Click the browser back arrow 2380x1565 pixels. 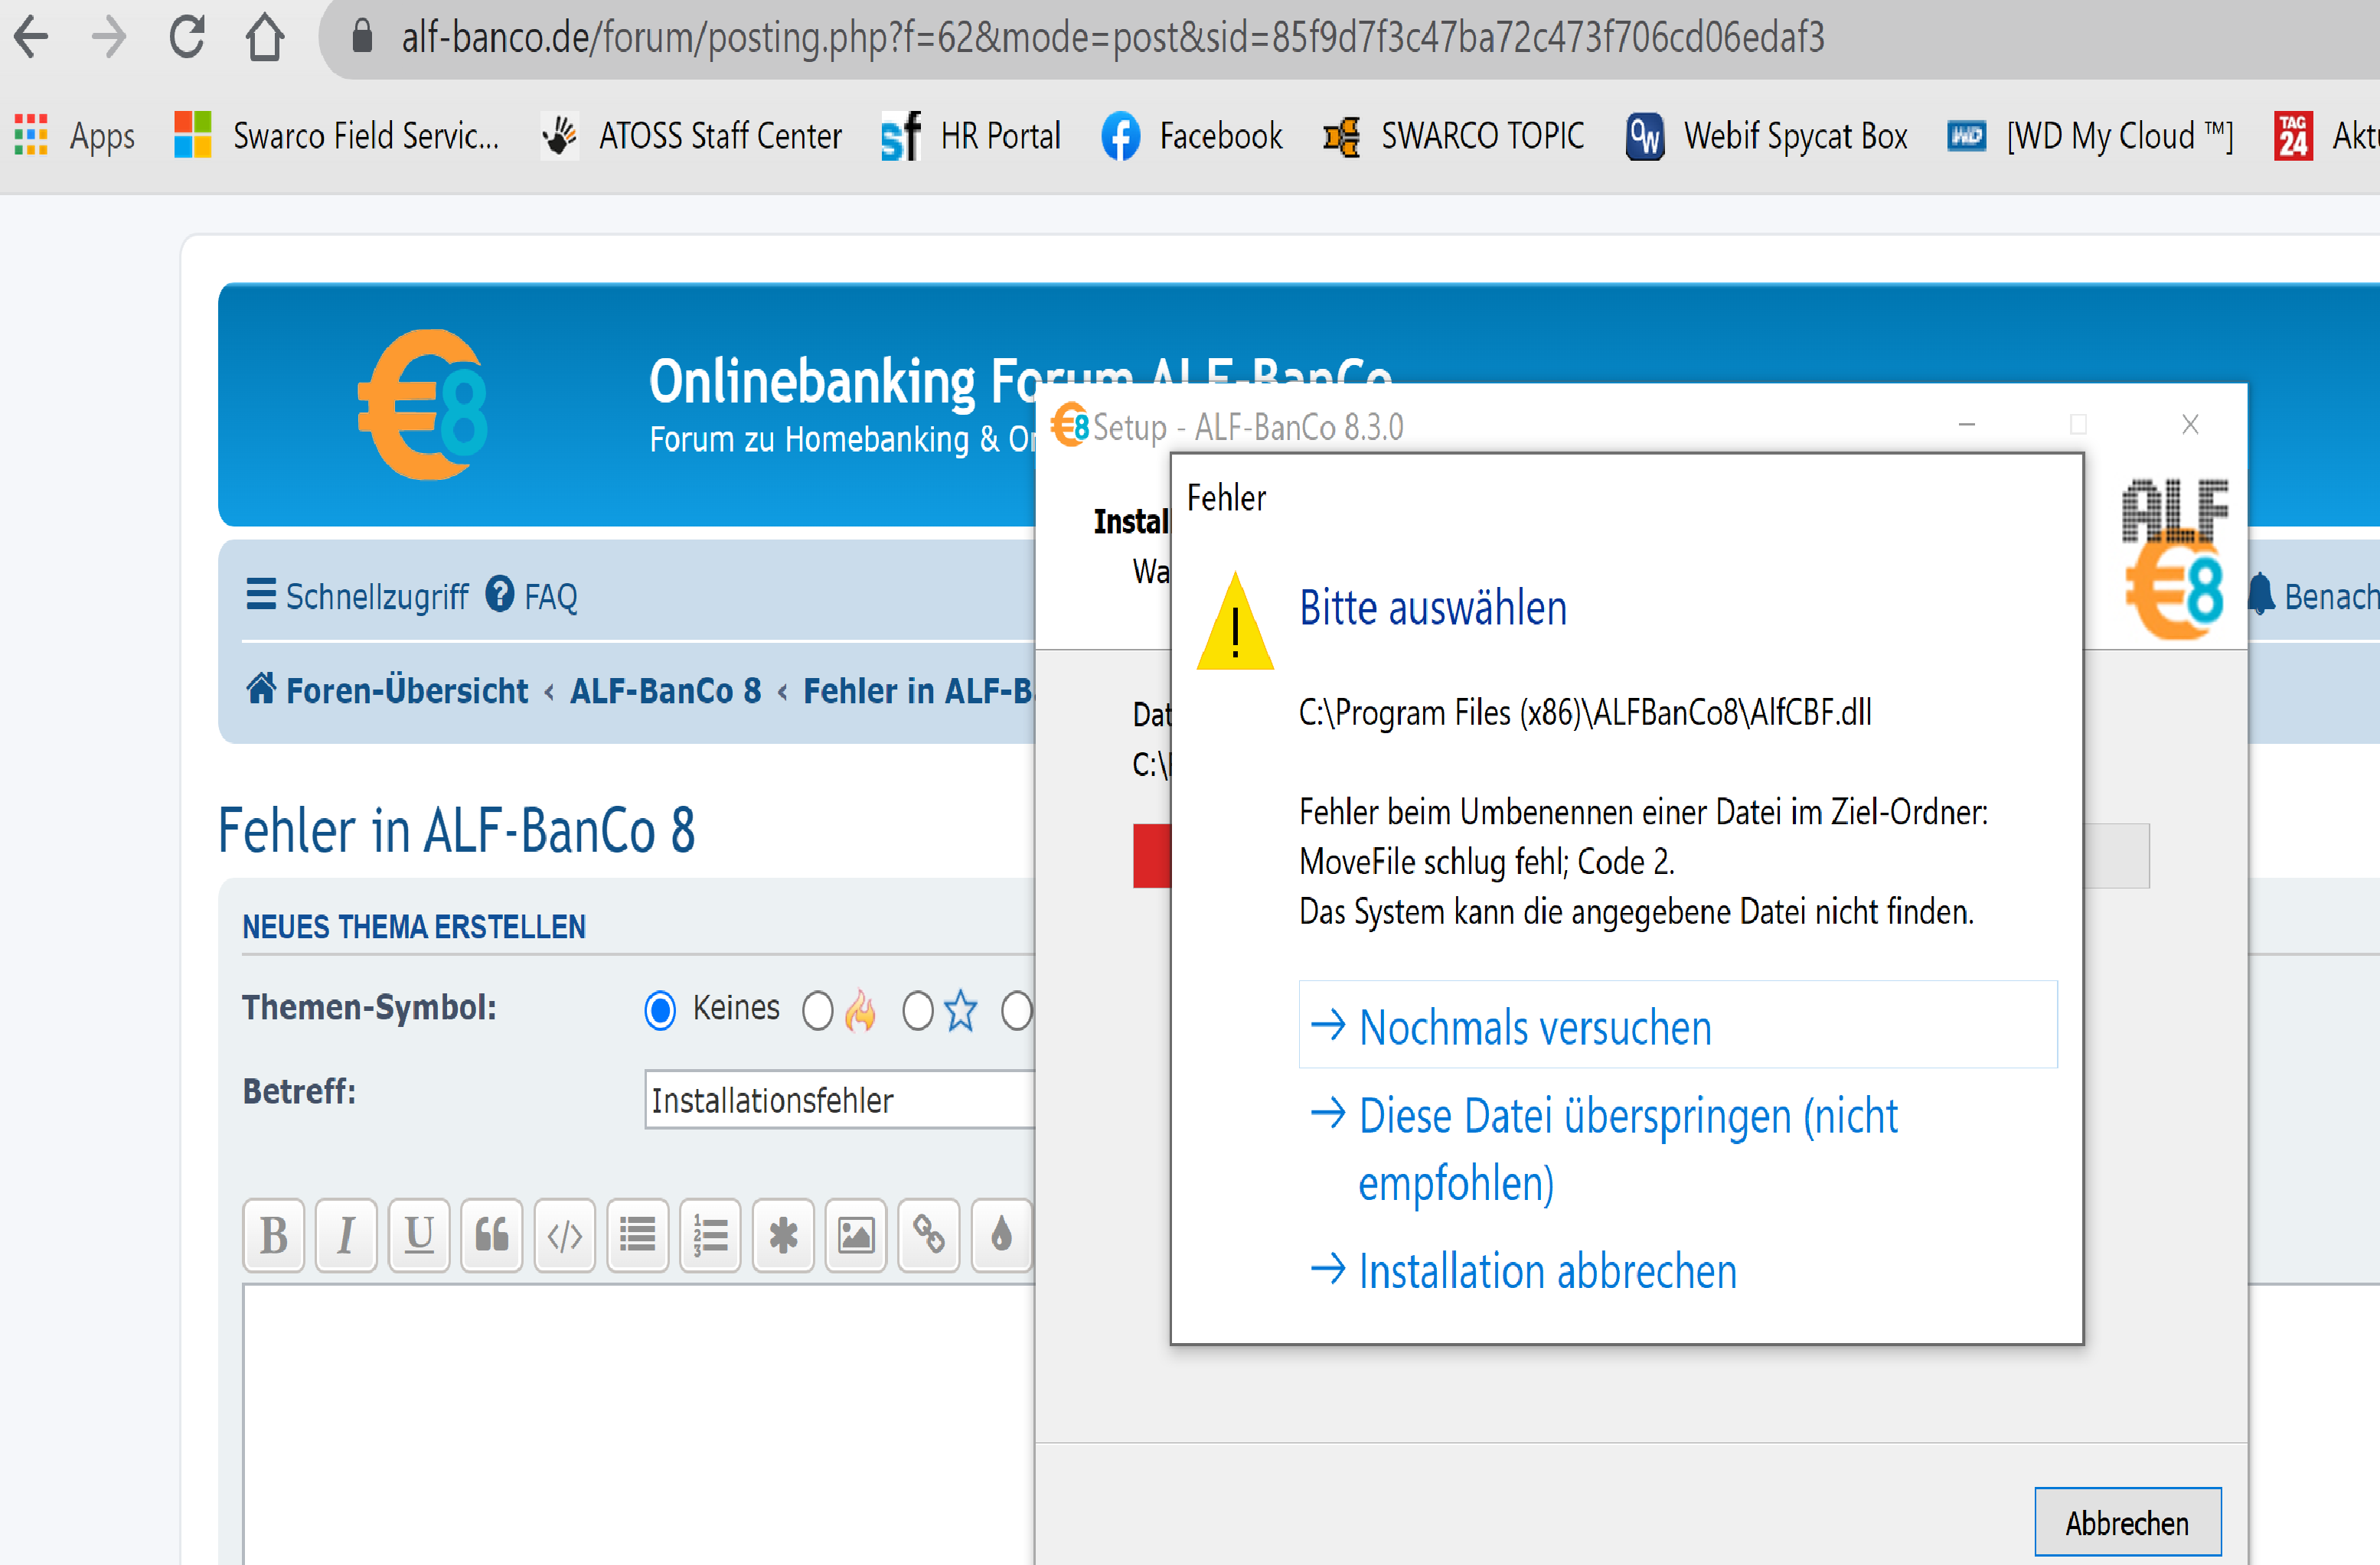pyautogui.click(x=32, y=38)
